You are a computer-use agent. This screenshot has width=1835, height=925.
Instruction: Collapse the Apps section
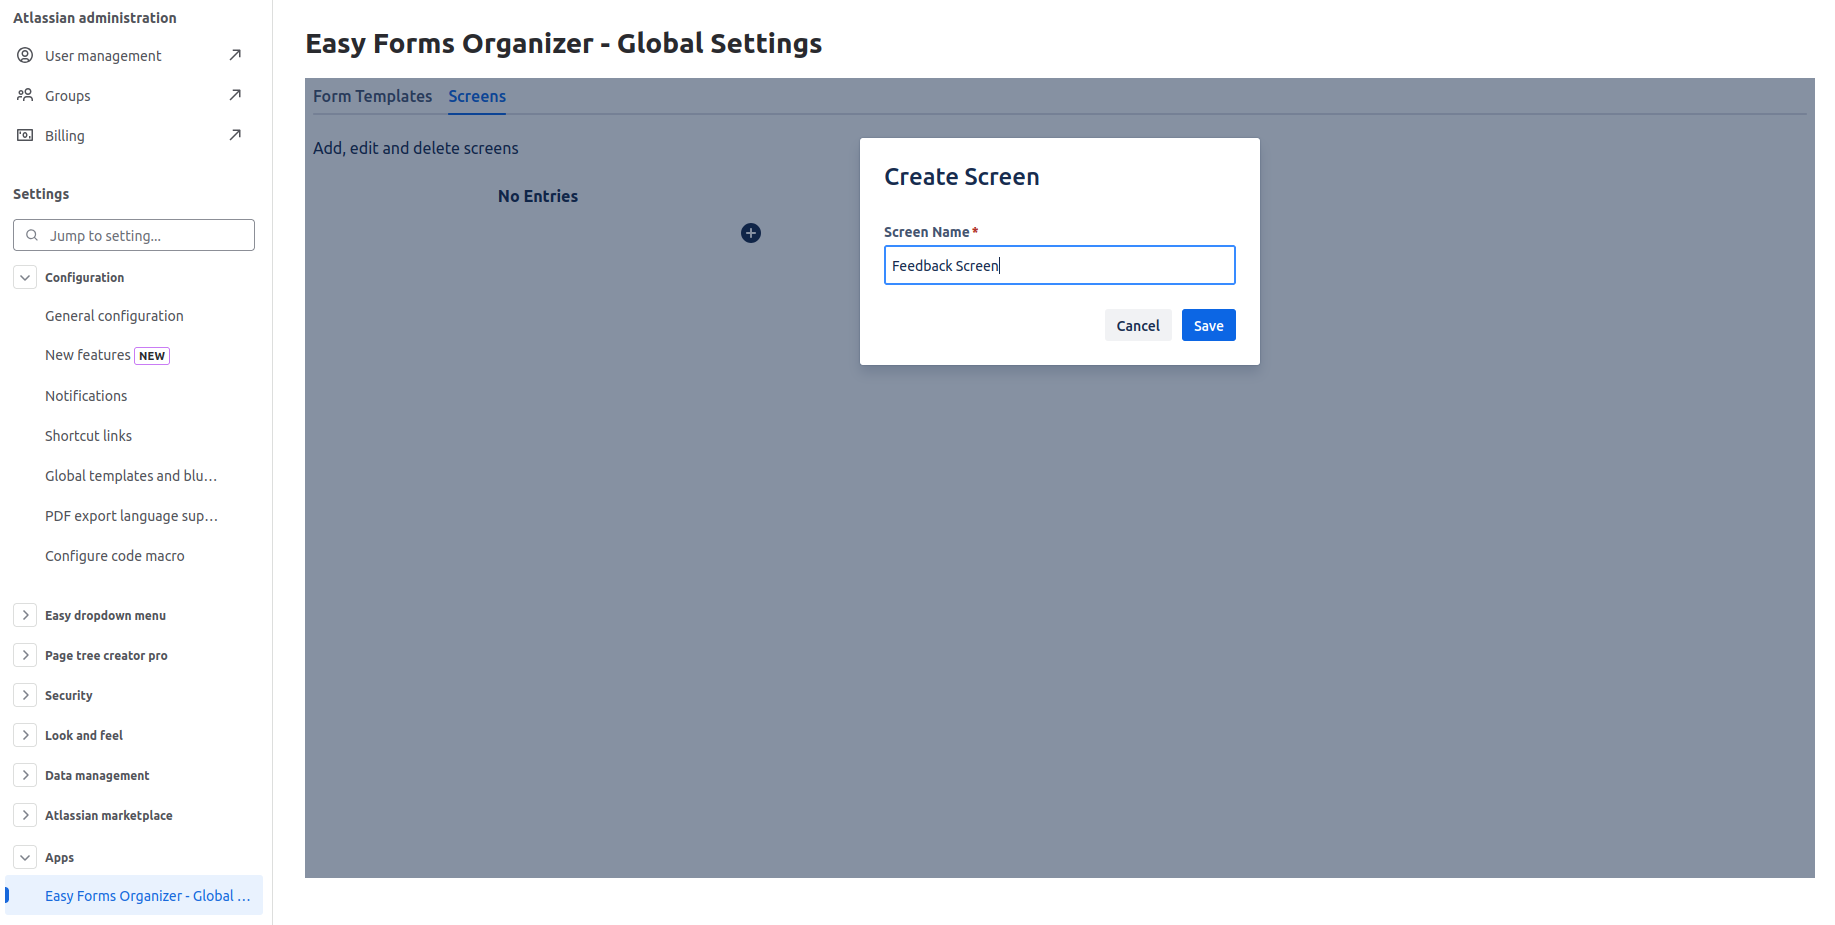(x=25, y=857)
